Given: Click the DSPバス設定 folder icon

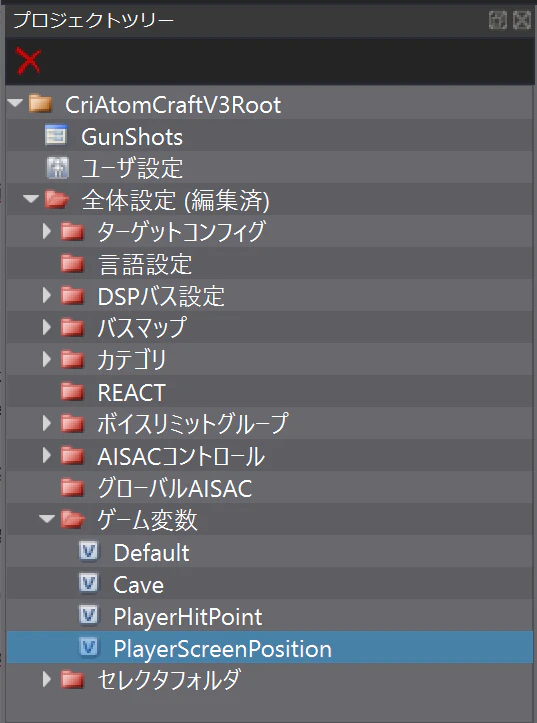Looking at the screenshot, I should (x=72, y=296).
